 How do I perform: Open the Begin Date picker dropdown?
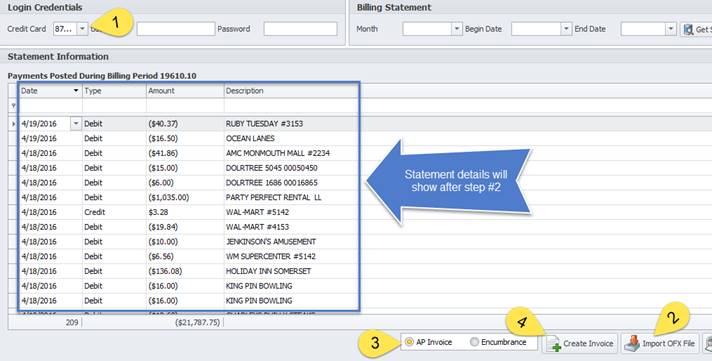[566, 29]
